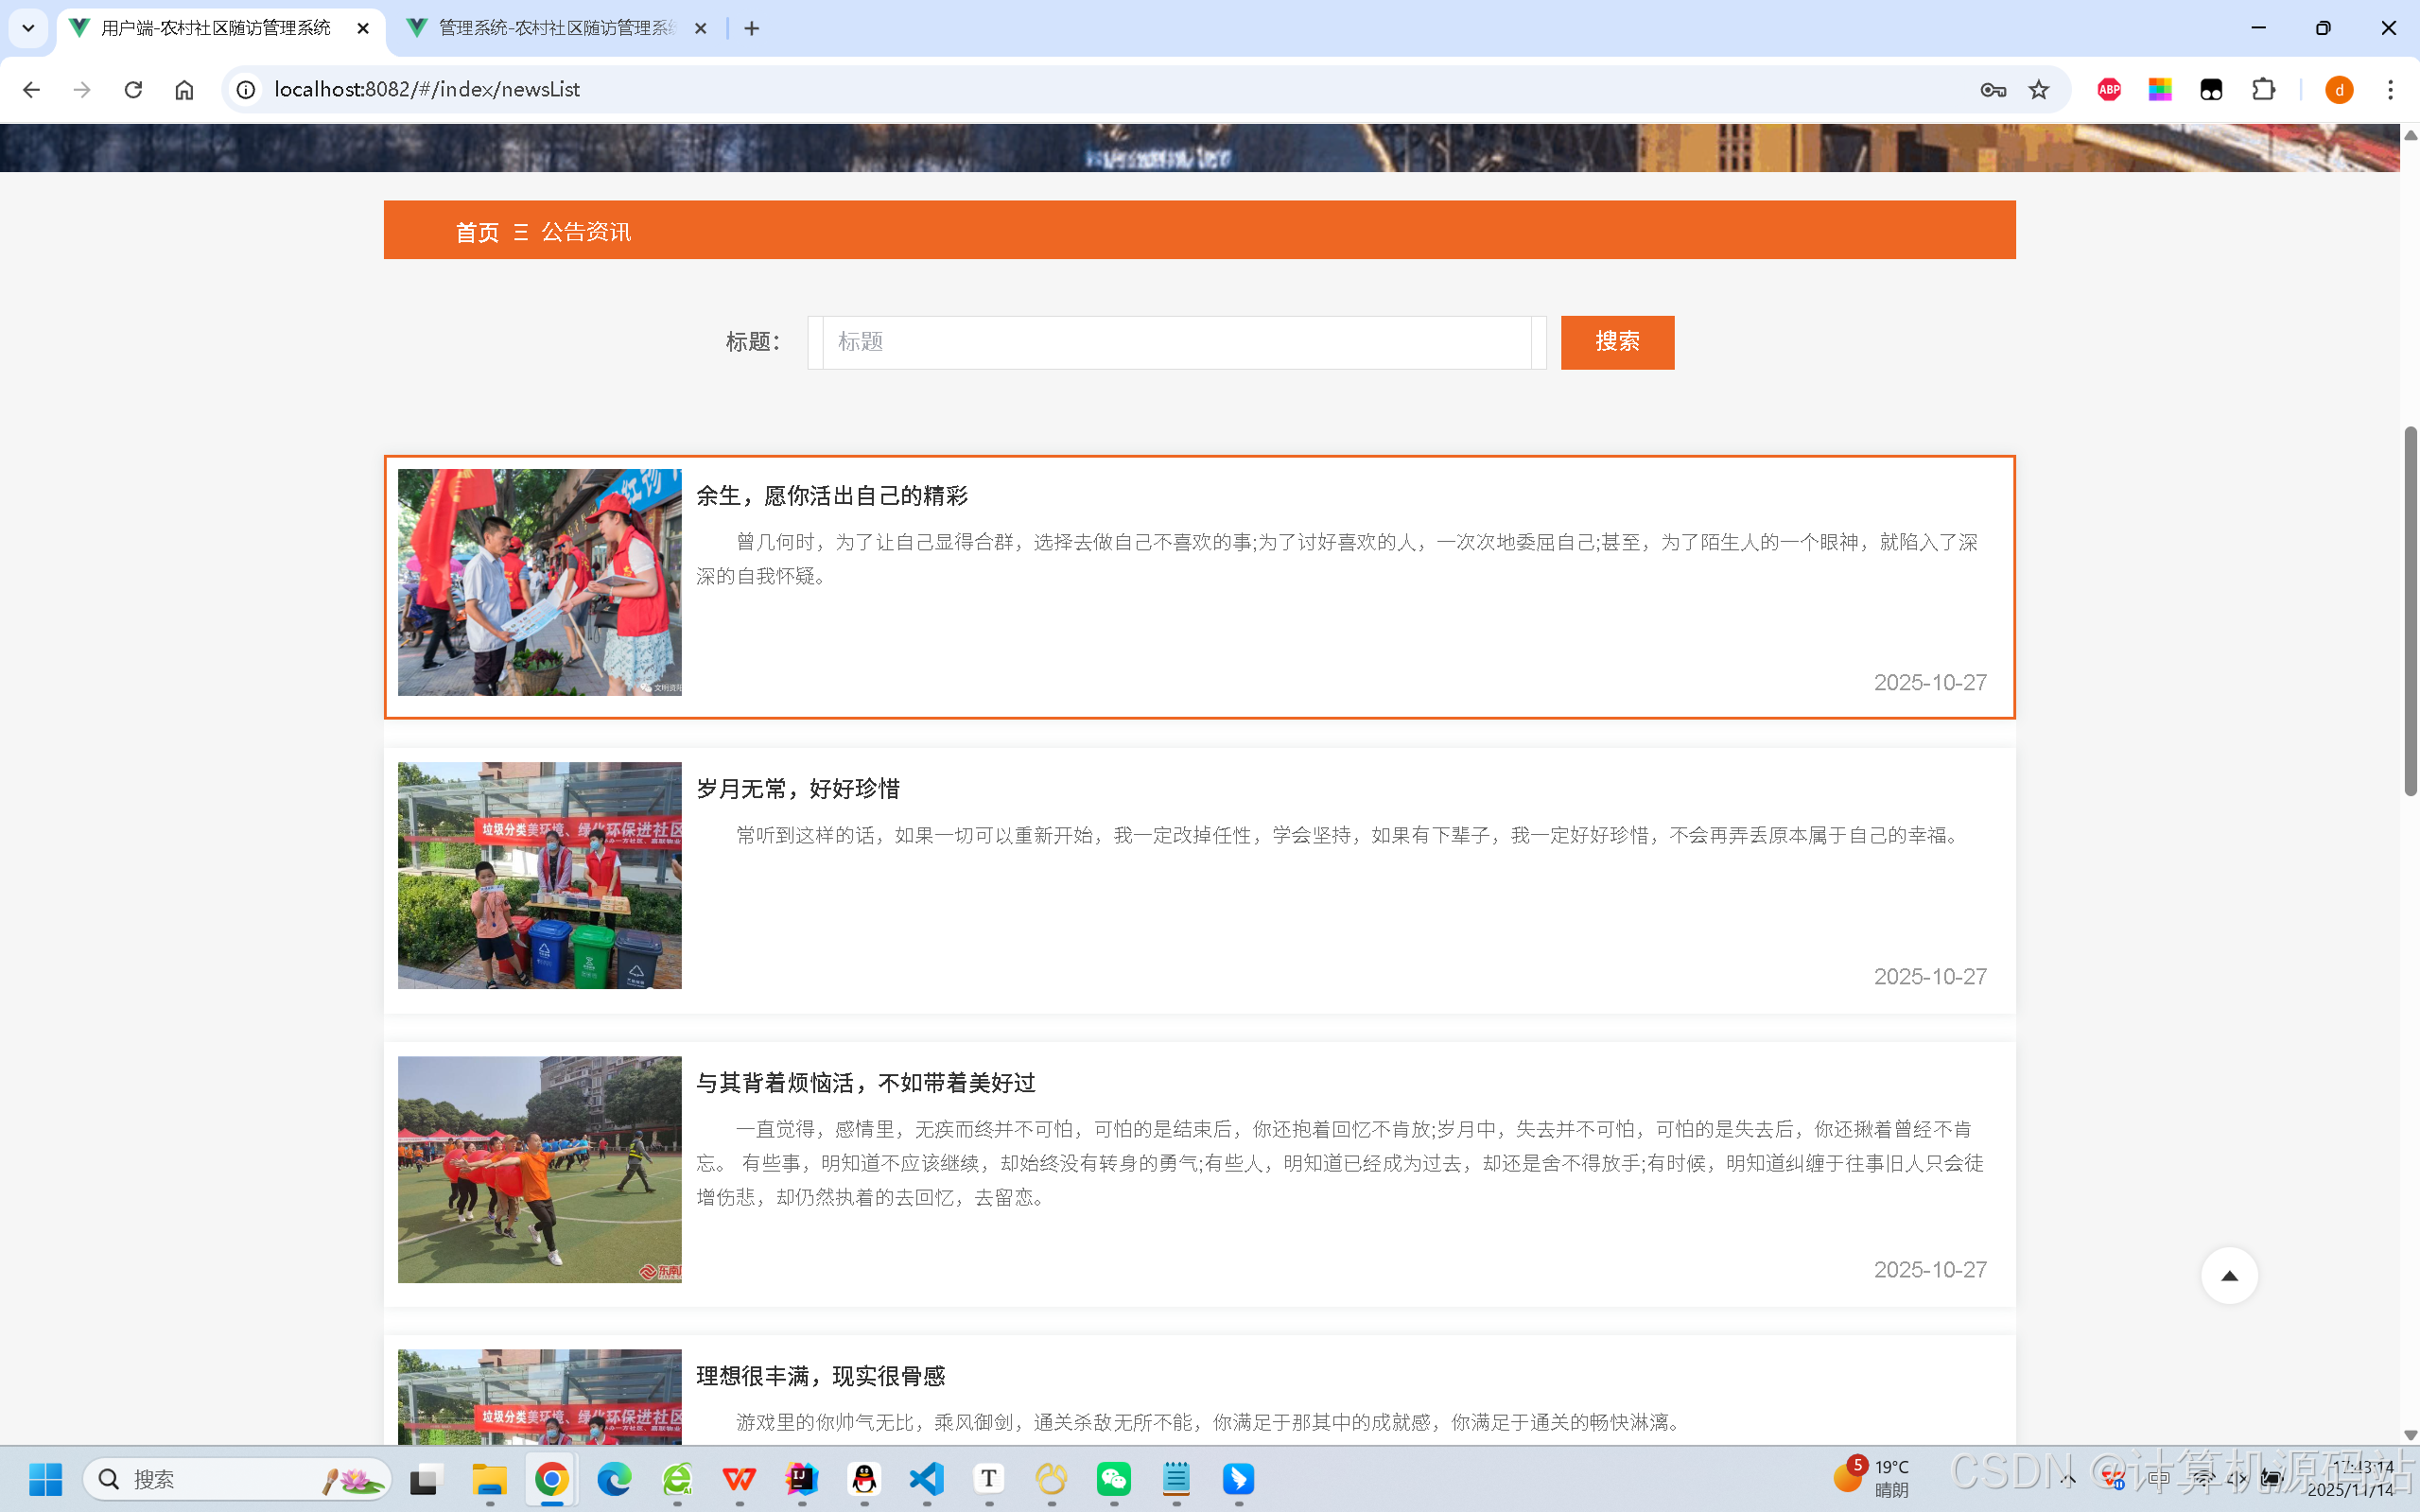Expand the tab search dropdown
The height and width of the screenshot is (1512, 2420).
28,28
